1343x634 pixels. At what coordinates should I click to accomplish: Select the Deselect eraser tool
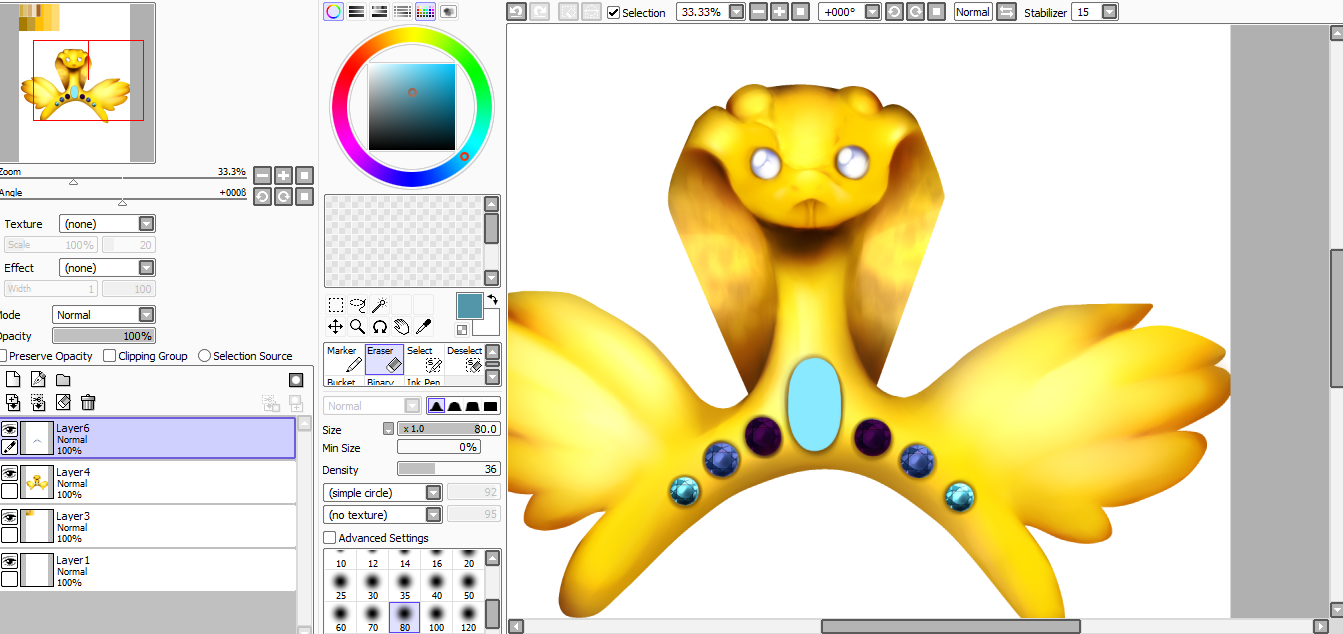(463, 359)
